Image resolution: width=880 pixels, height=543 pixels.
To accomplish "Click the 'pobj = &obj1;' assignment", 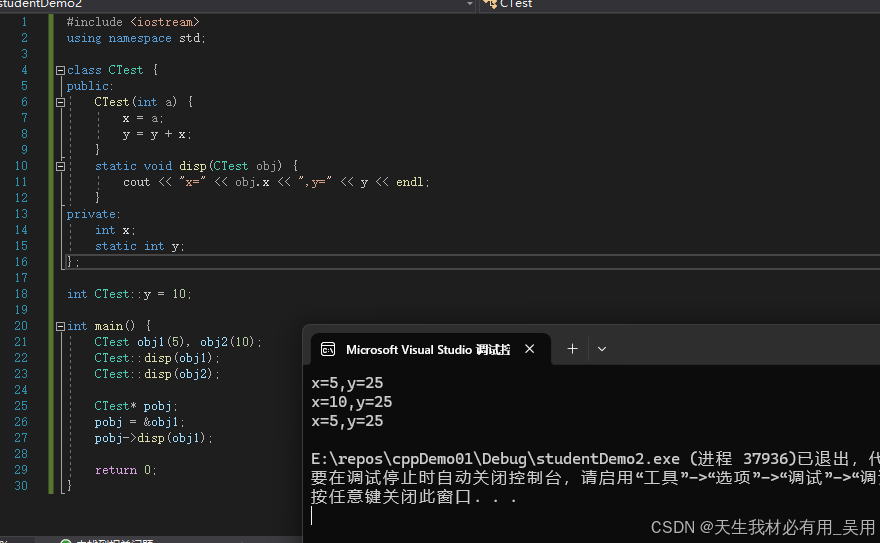I will point(139,422).
